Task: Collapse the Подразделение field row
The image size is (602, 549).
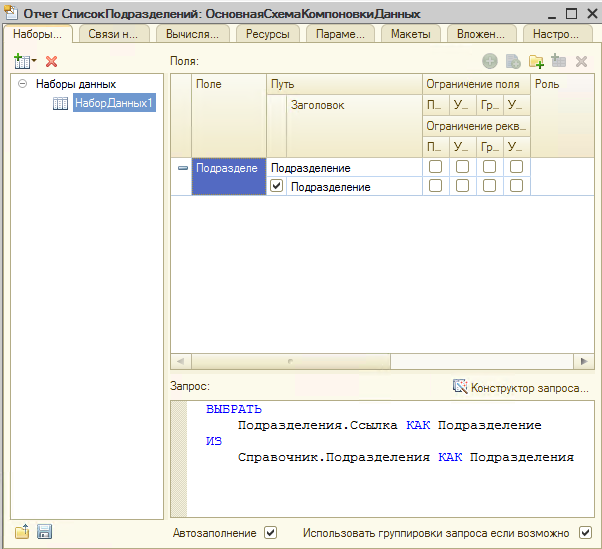Action: [182, 168]
